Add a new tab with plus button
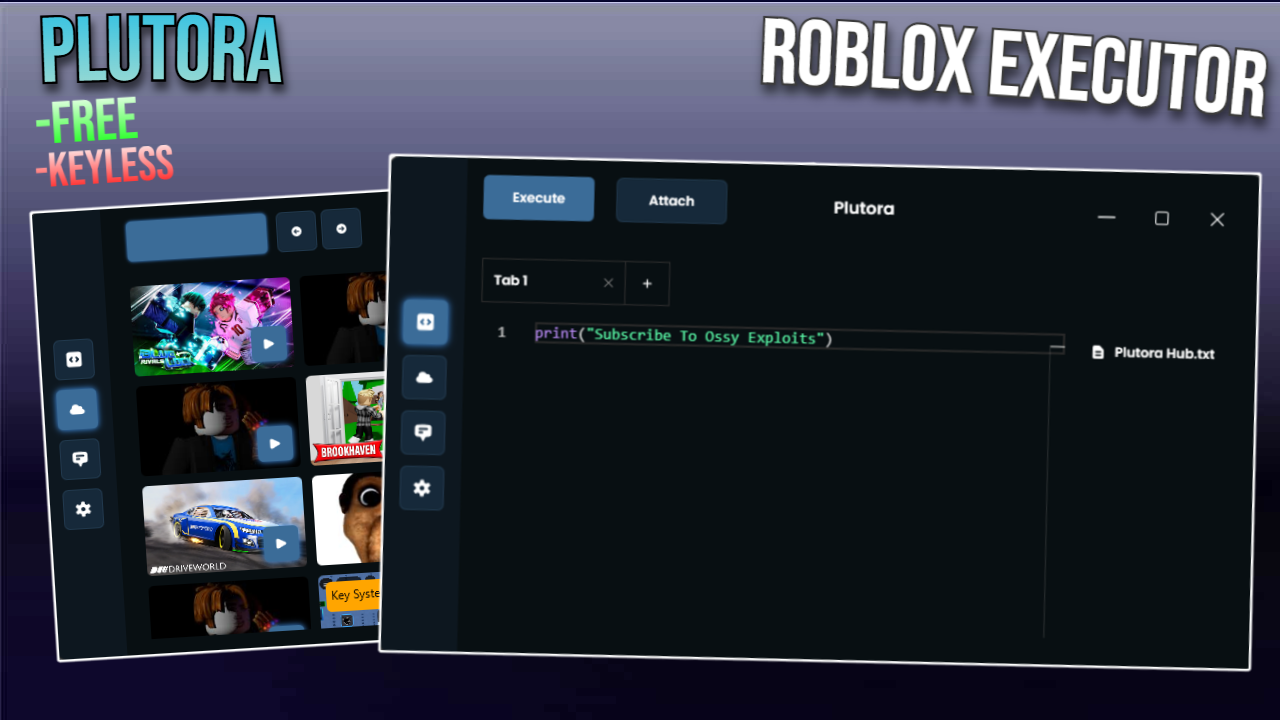The width and height of the screenshot is (1280, 720). (x=647, y=284)
